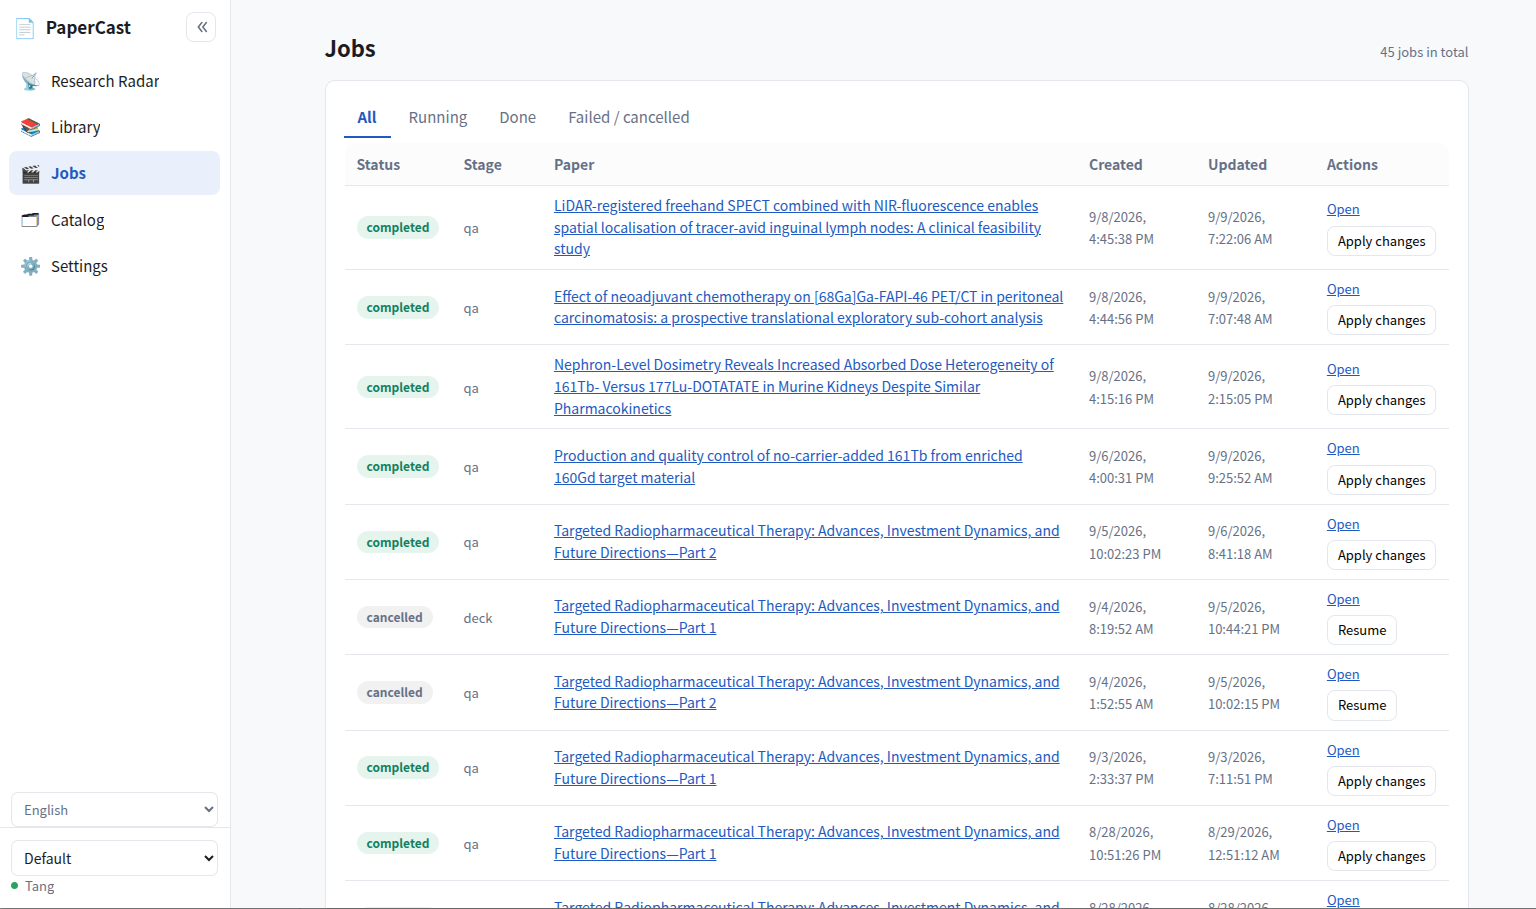Open Part 1 paper created 9/3/2026
Viewport: 1536px width, 909px height.
pos(806,768)
